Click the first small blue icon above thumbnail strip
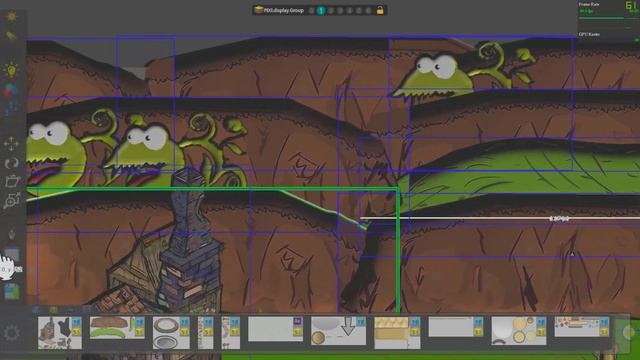This screenshot has width=640, height=360. click(x=36, y=310)
